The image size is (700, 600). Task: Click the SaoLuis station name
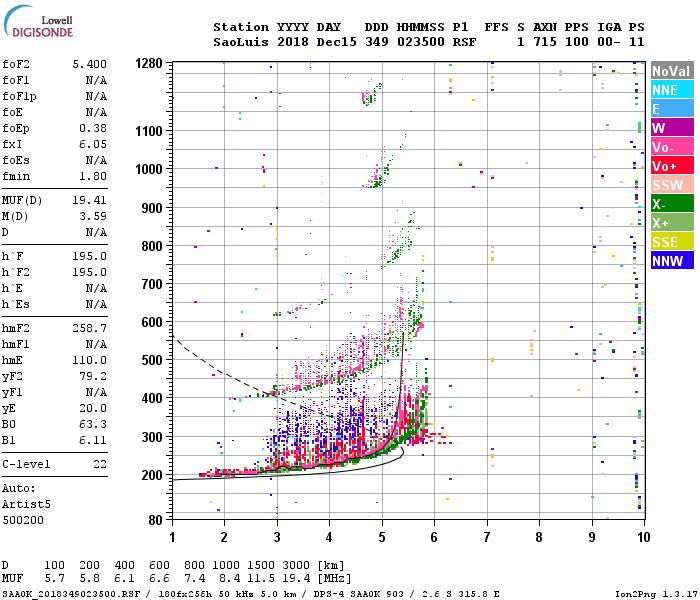[241, 42]
